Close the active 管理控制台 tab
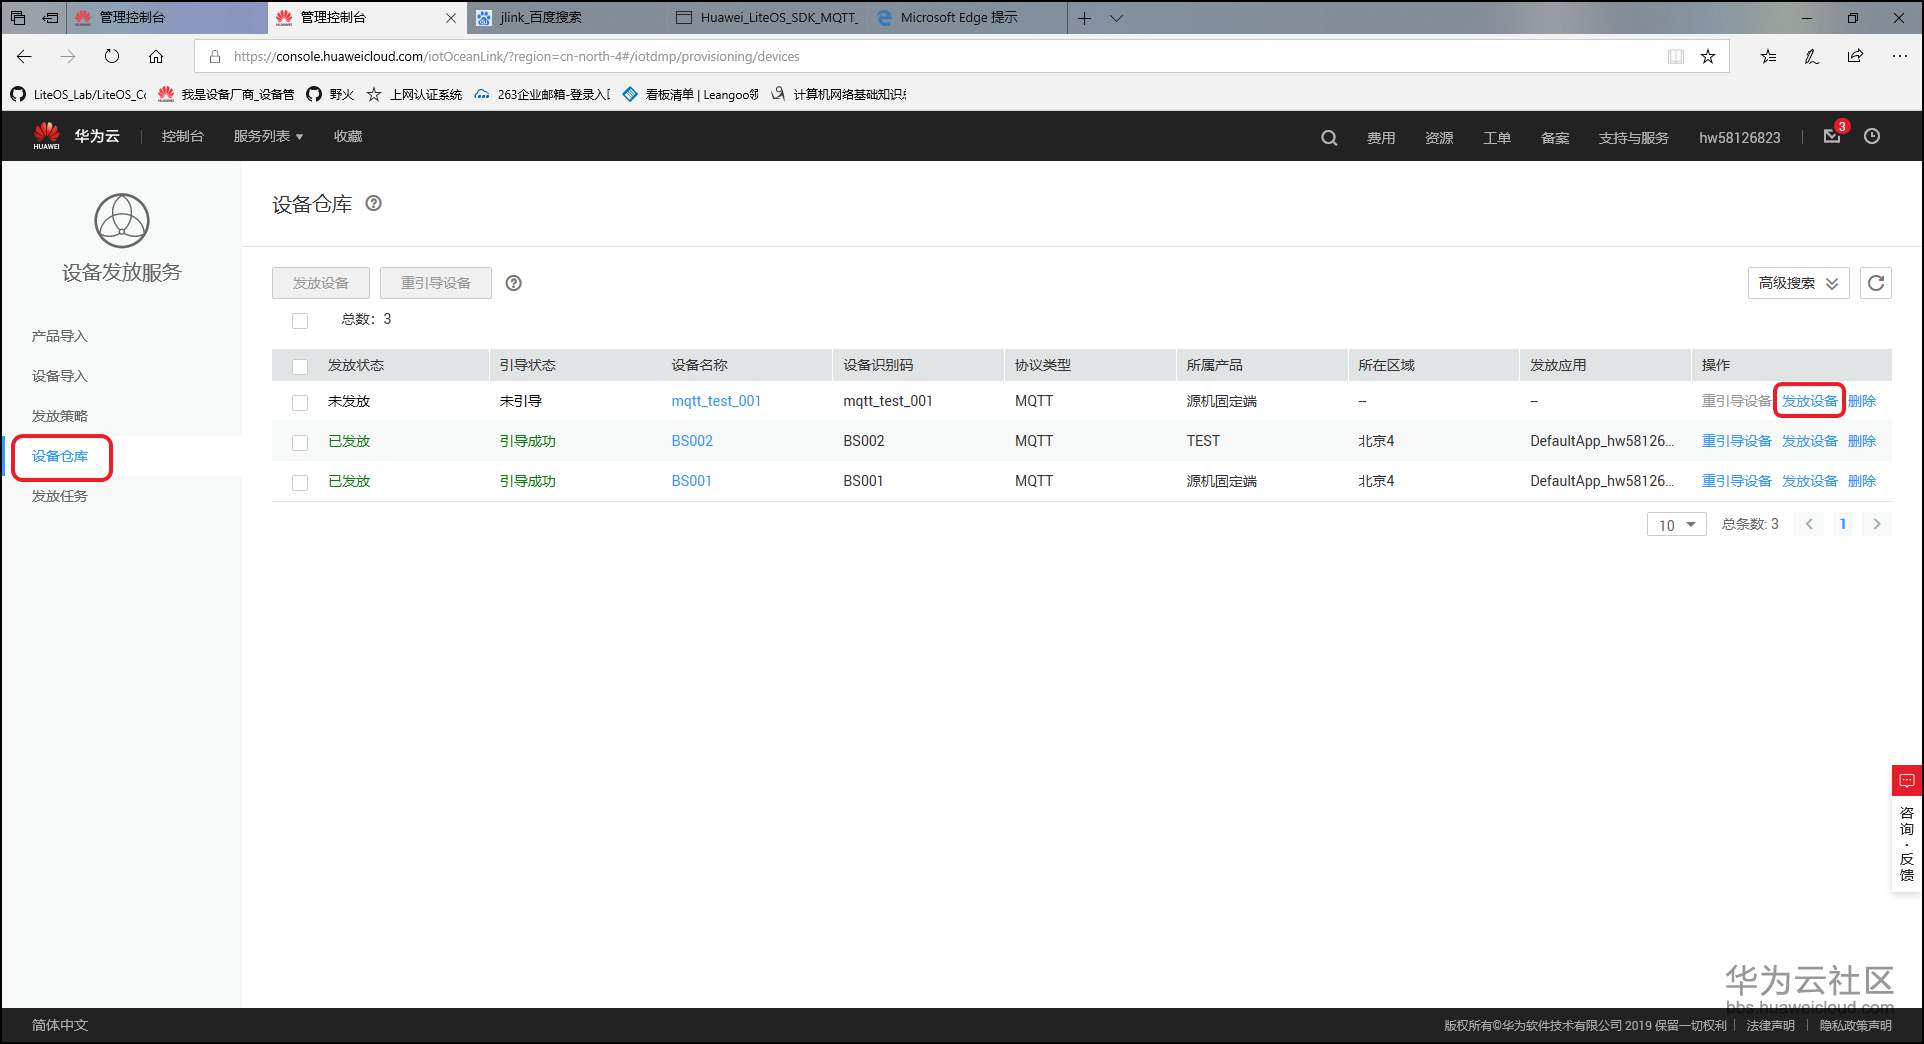The width and height of the screenshot is (1924, 1044). click(451, 18)
